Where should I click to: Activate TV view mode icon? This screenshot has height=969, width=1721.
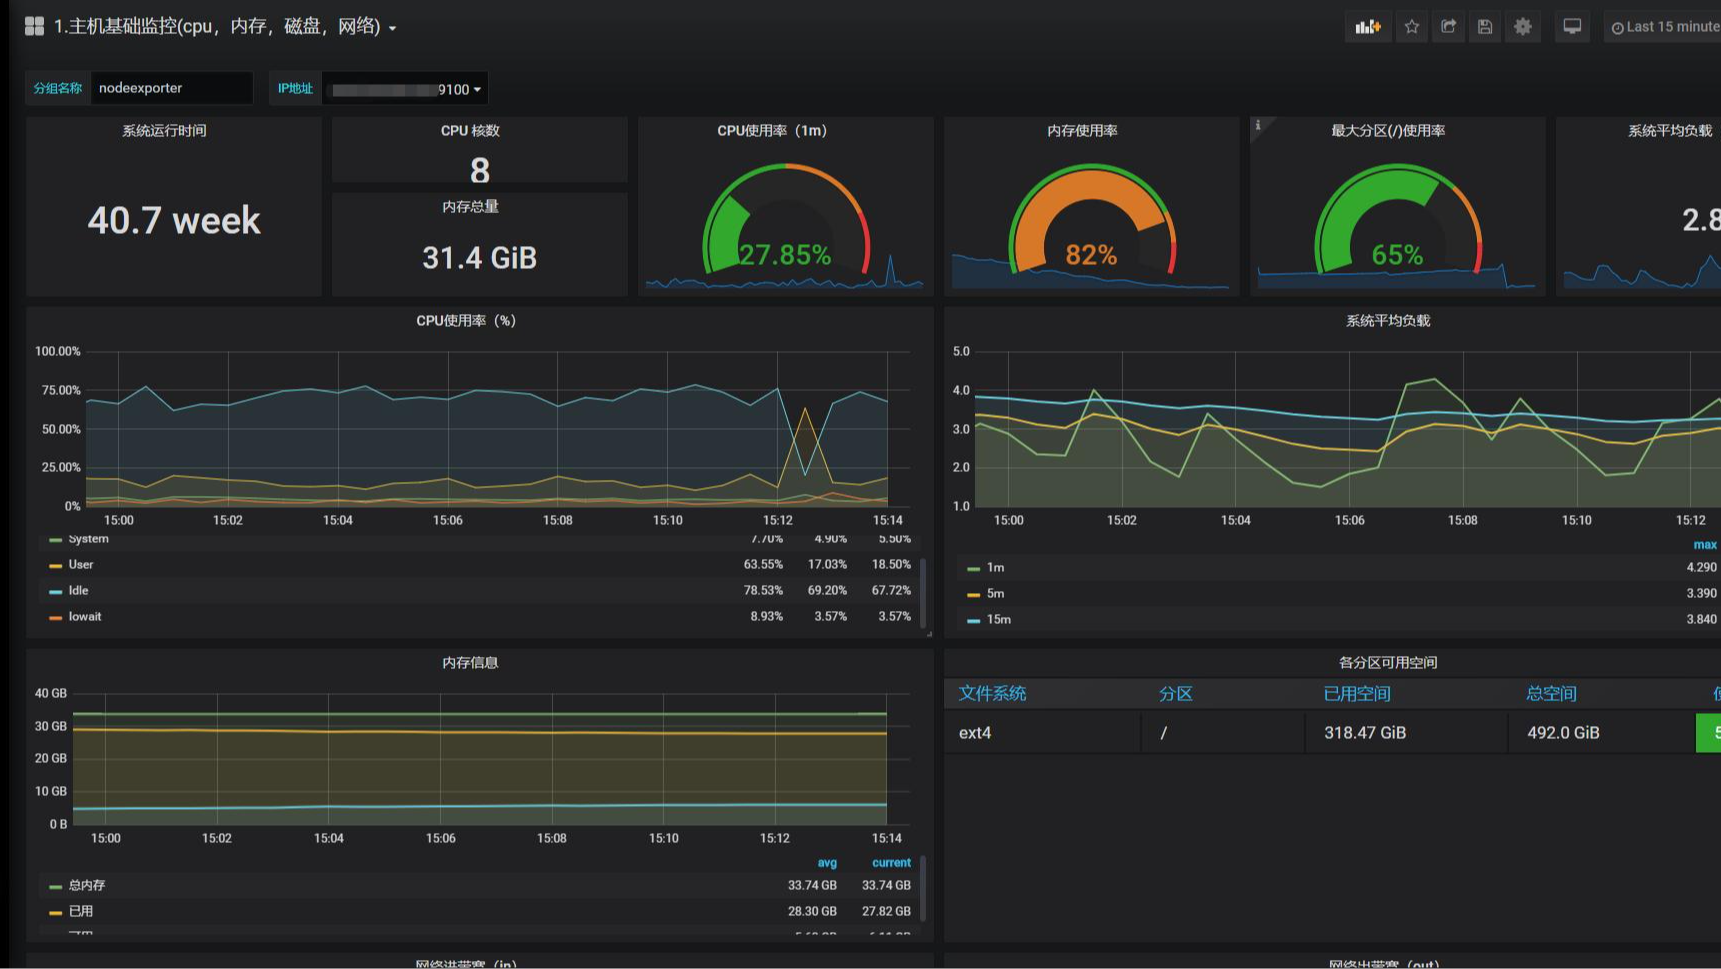click(x=1571, y=26)
